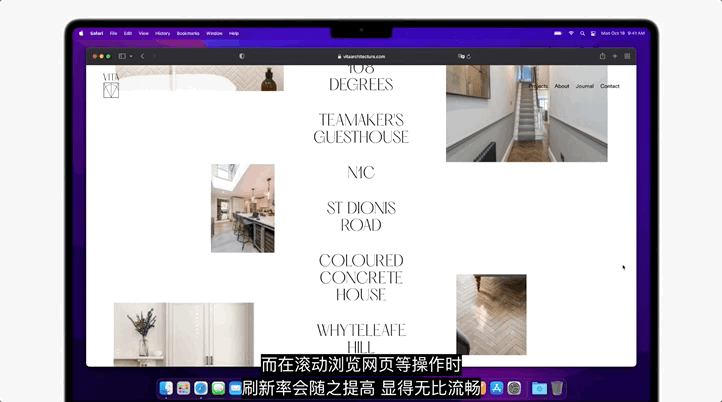Open the St Dionis Road project
The width and height of the screenshot is (722, 402).
(361, 216)
